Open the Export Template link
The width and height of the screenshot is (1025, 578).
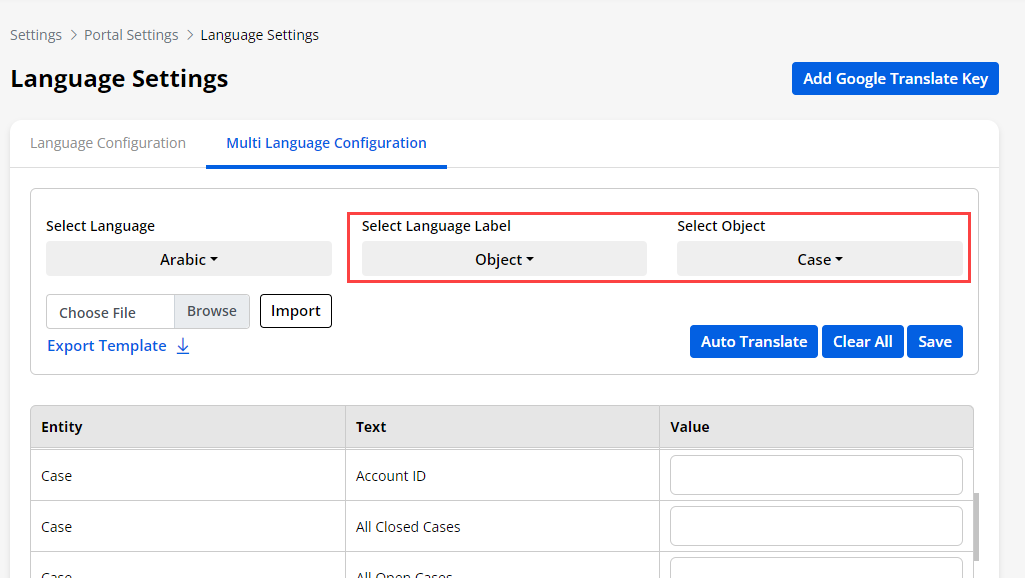coord(107,346)
